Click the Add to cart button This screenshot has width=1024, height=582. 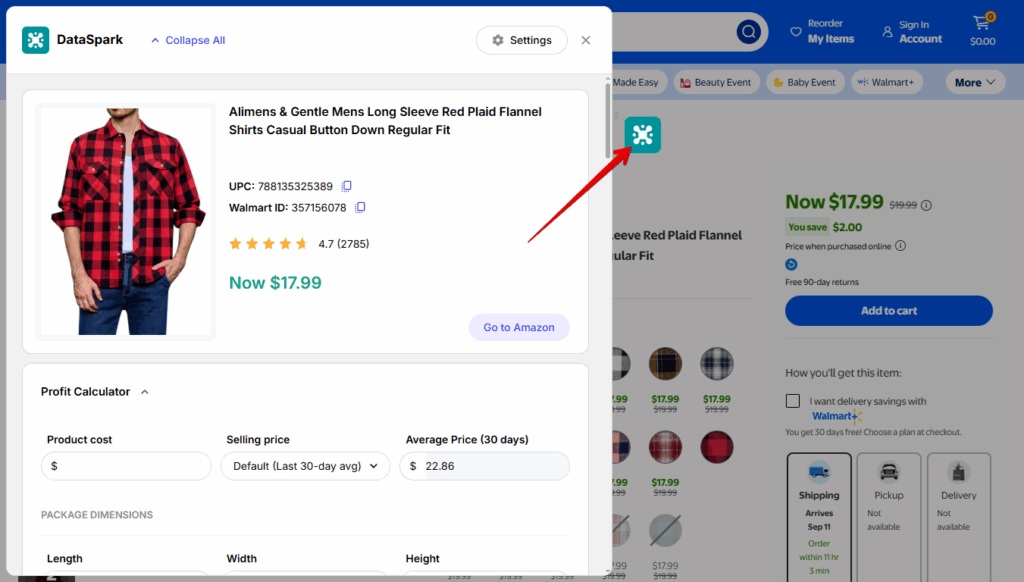889,311
